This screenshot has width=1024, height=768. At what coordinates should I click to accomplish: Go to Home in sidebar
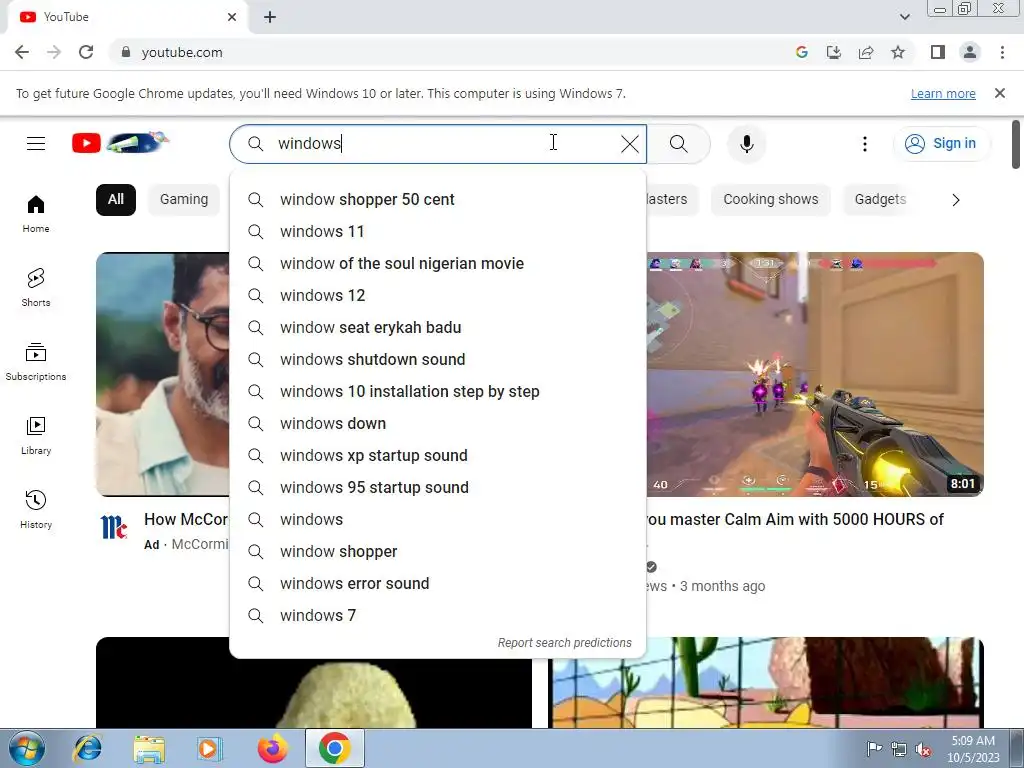coord(36,214)
